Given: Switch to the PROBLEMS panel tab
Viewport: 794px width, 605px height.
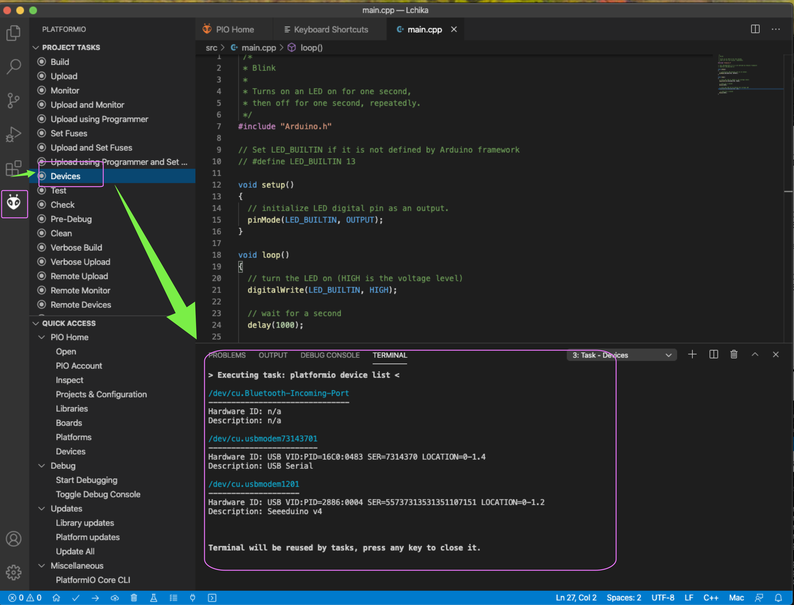Looking at the screenshot, I should [227, 355].
